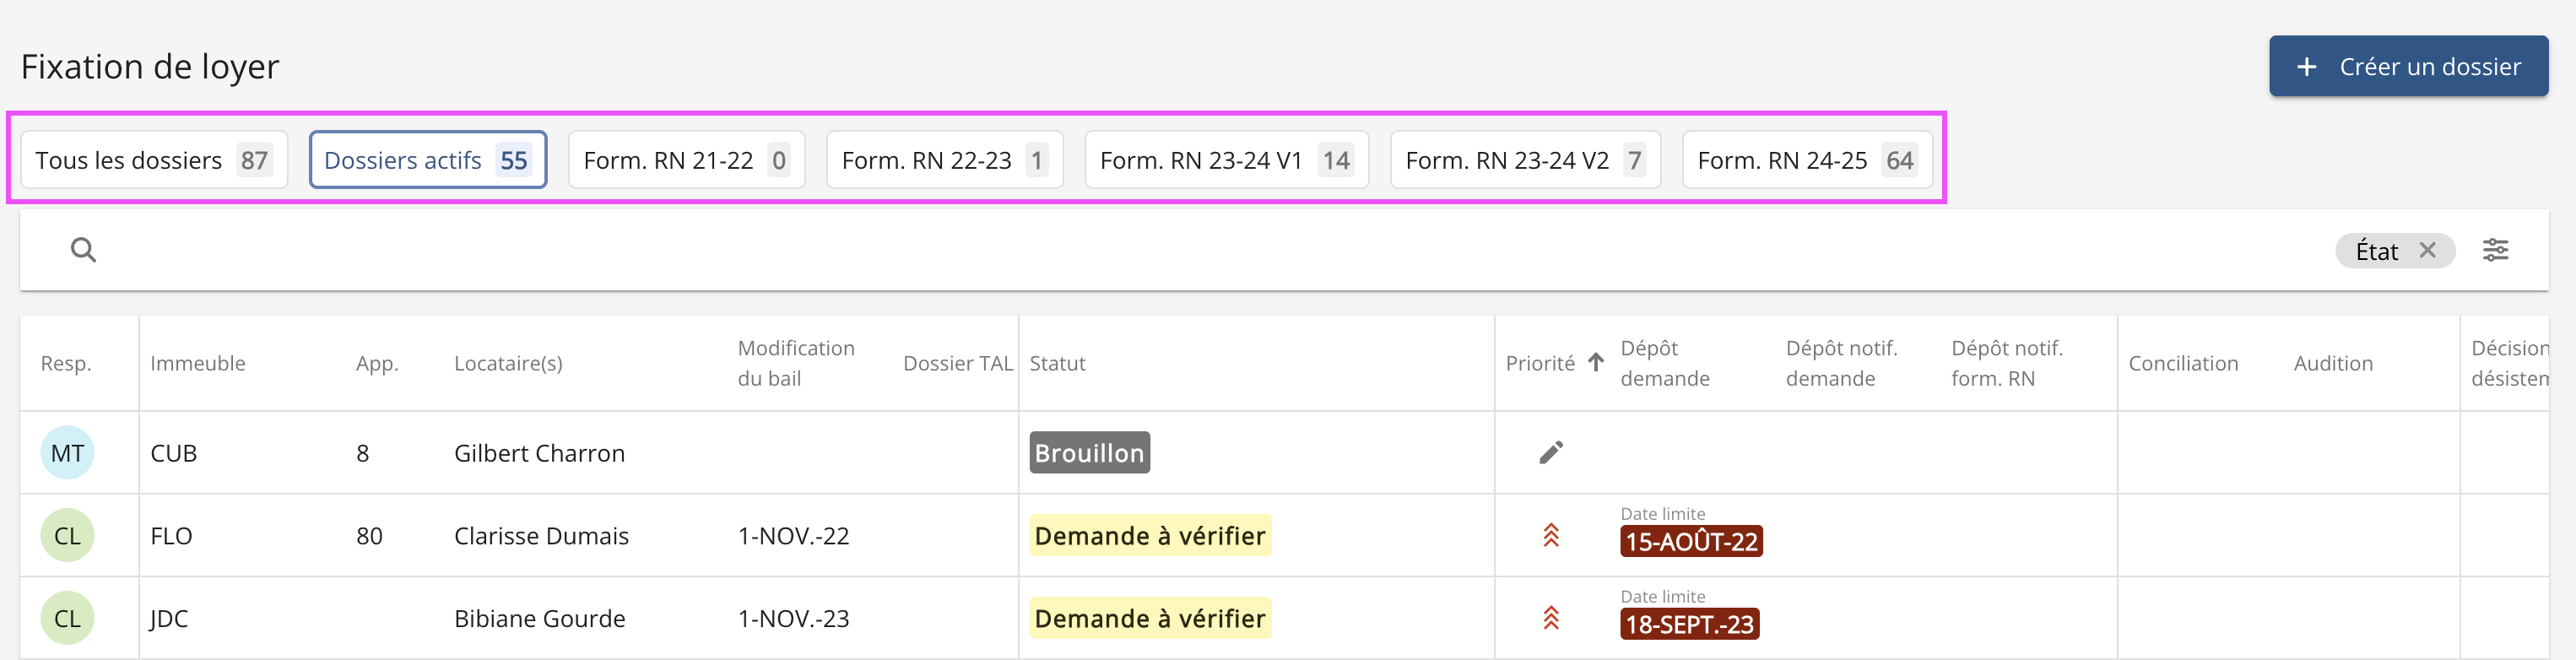
Task: Click the CL avatar in the FLO row
Action: coord(67,536)
